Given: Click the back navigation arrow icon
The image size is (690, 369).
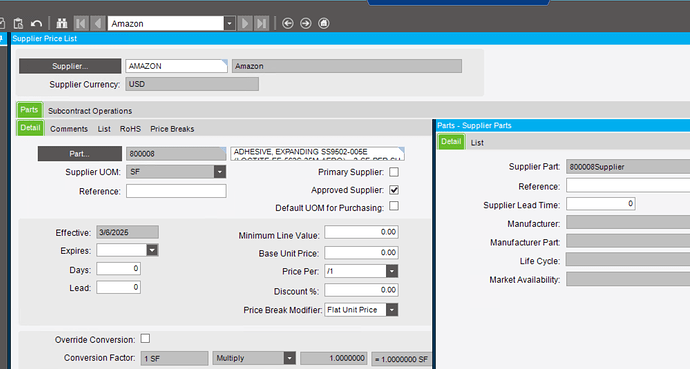Looking at the screenshot, I should click(x=288, y=23).
